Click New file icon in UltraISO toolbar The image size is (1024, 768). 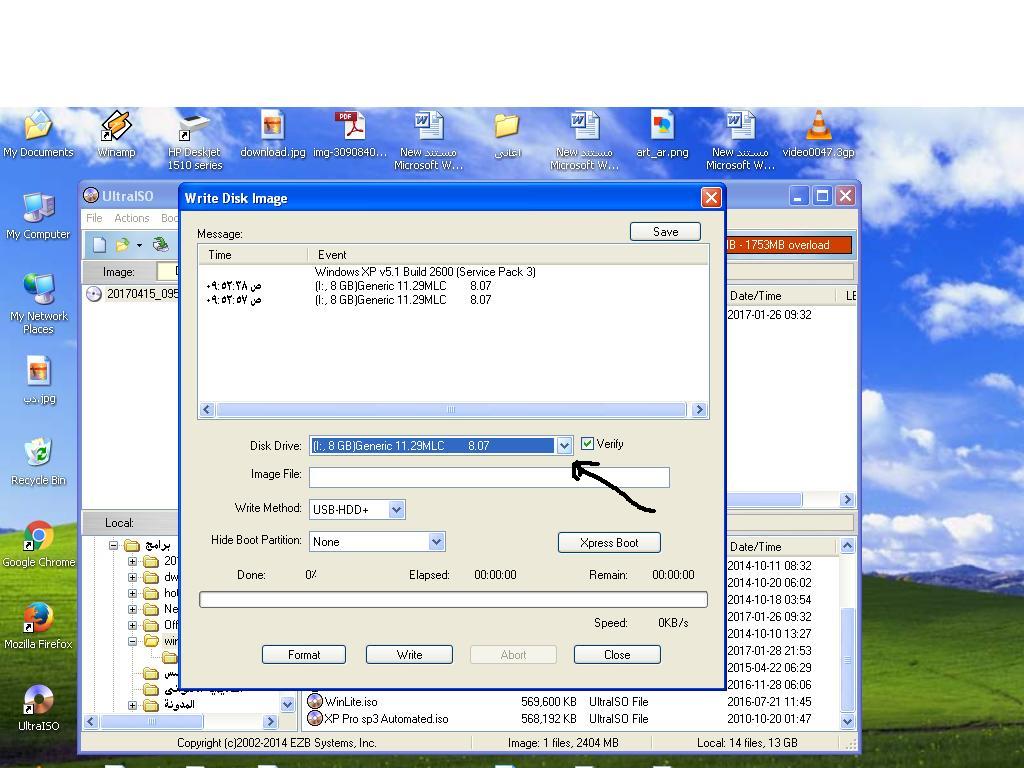99,245
